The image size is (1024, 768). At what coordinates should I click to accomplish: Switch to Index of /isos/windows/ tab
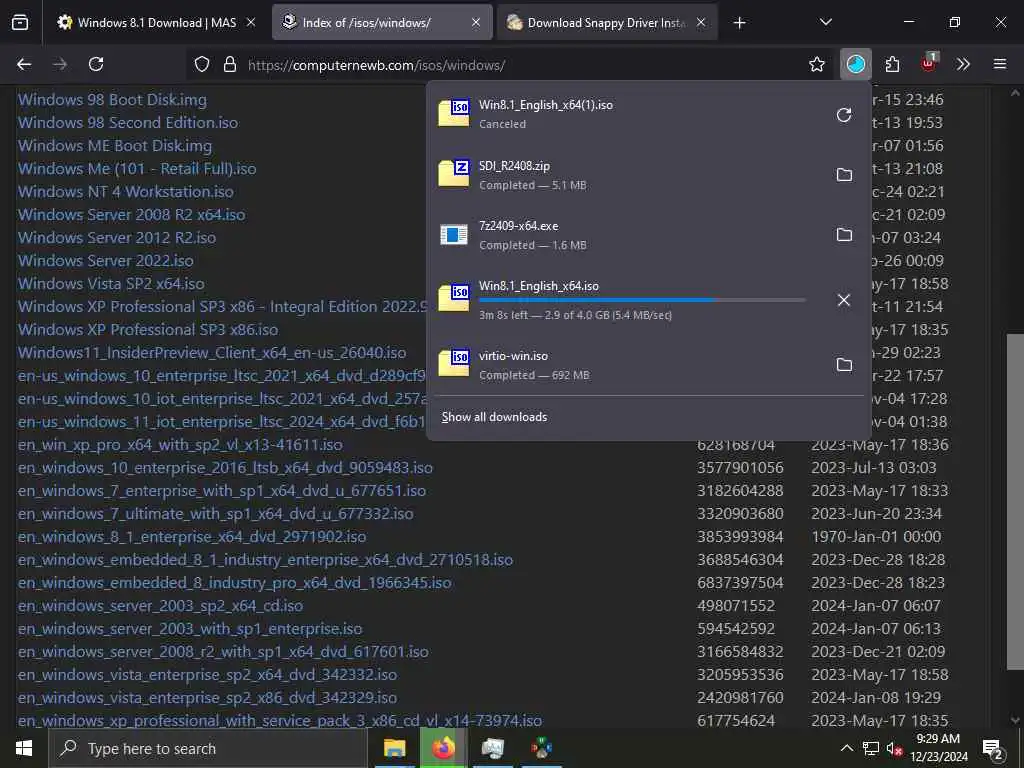tap(382, 23)
